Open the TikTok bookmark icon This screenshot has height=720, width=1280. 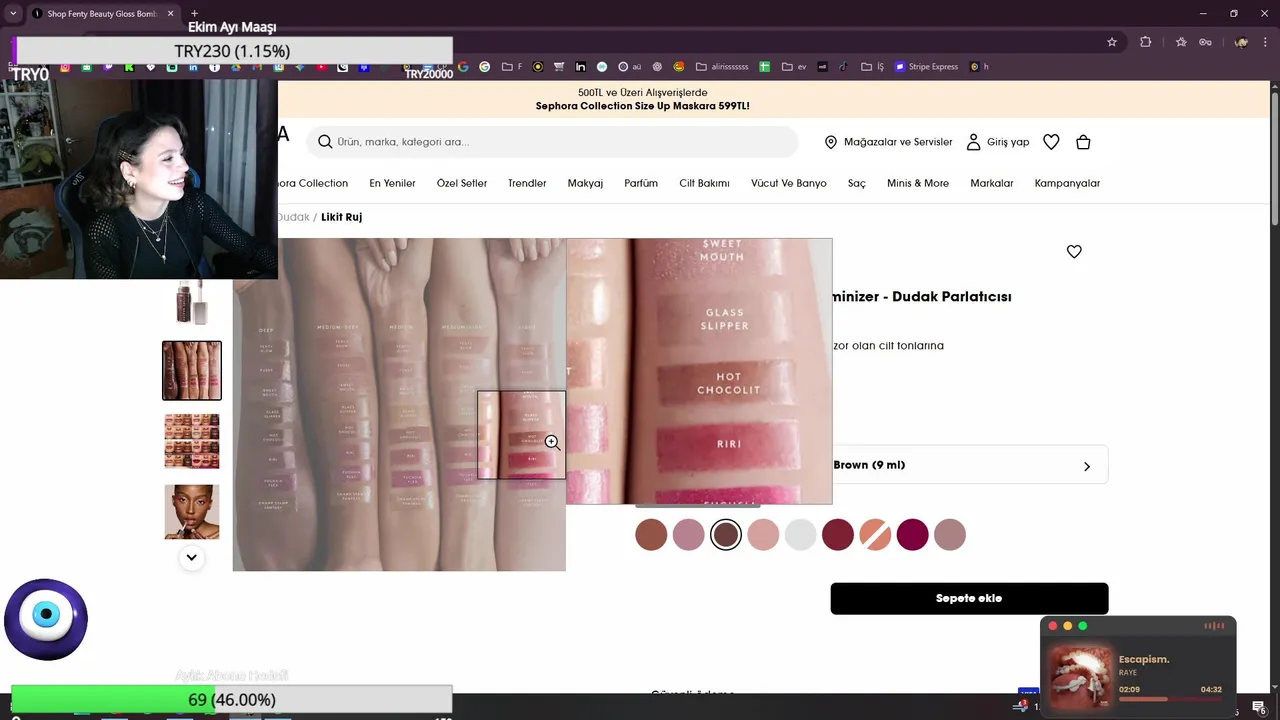pyautogui.click(x=842, y=67)
